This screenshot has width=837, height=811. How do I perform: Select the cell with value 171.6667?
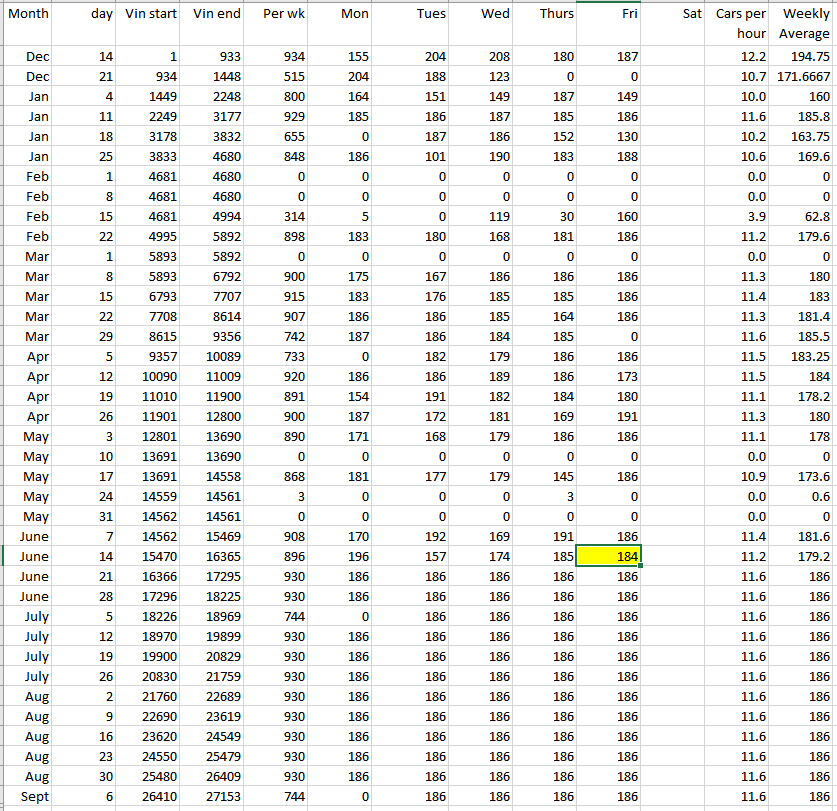(x=805, y=77)
